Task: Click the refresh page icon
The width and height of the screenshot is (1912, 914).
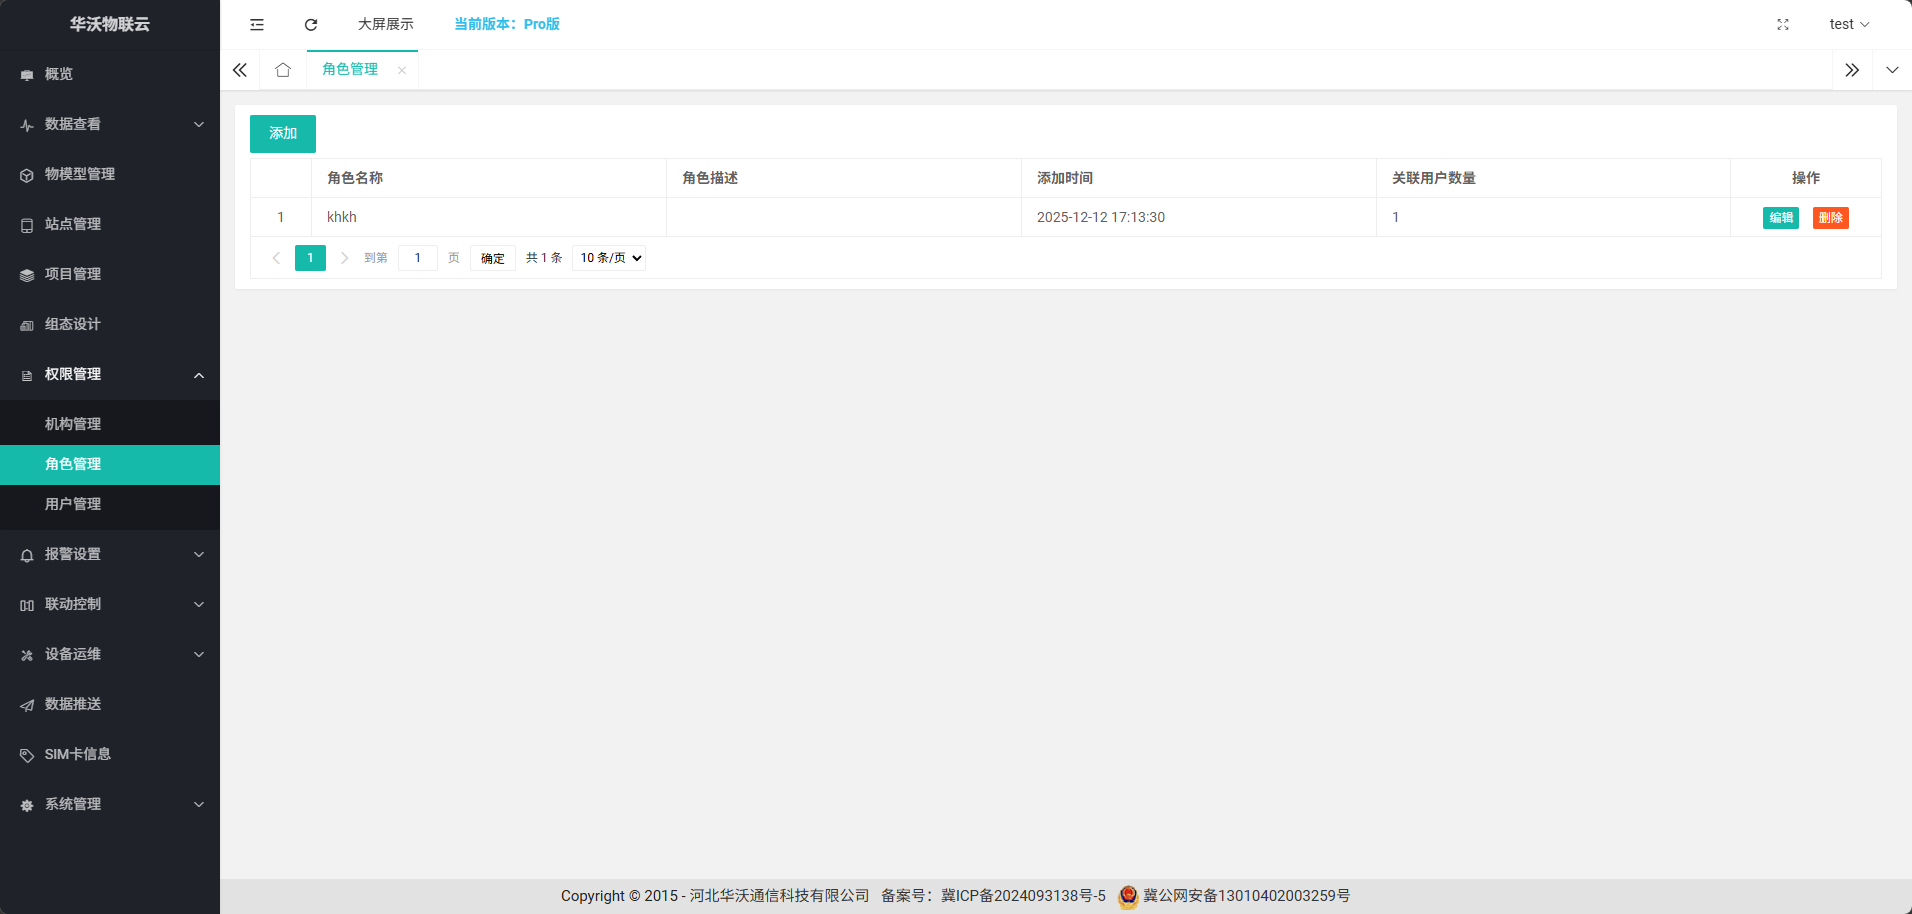Action: click(x=311, y=24)
